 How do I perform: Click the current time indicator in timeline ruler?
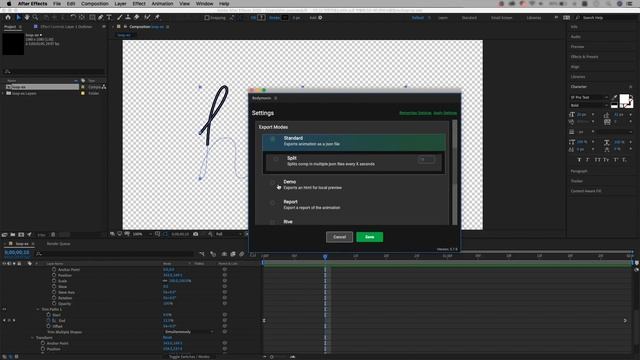tap(325, 256)
